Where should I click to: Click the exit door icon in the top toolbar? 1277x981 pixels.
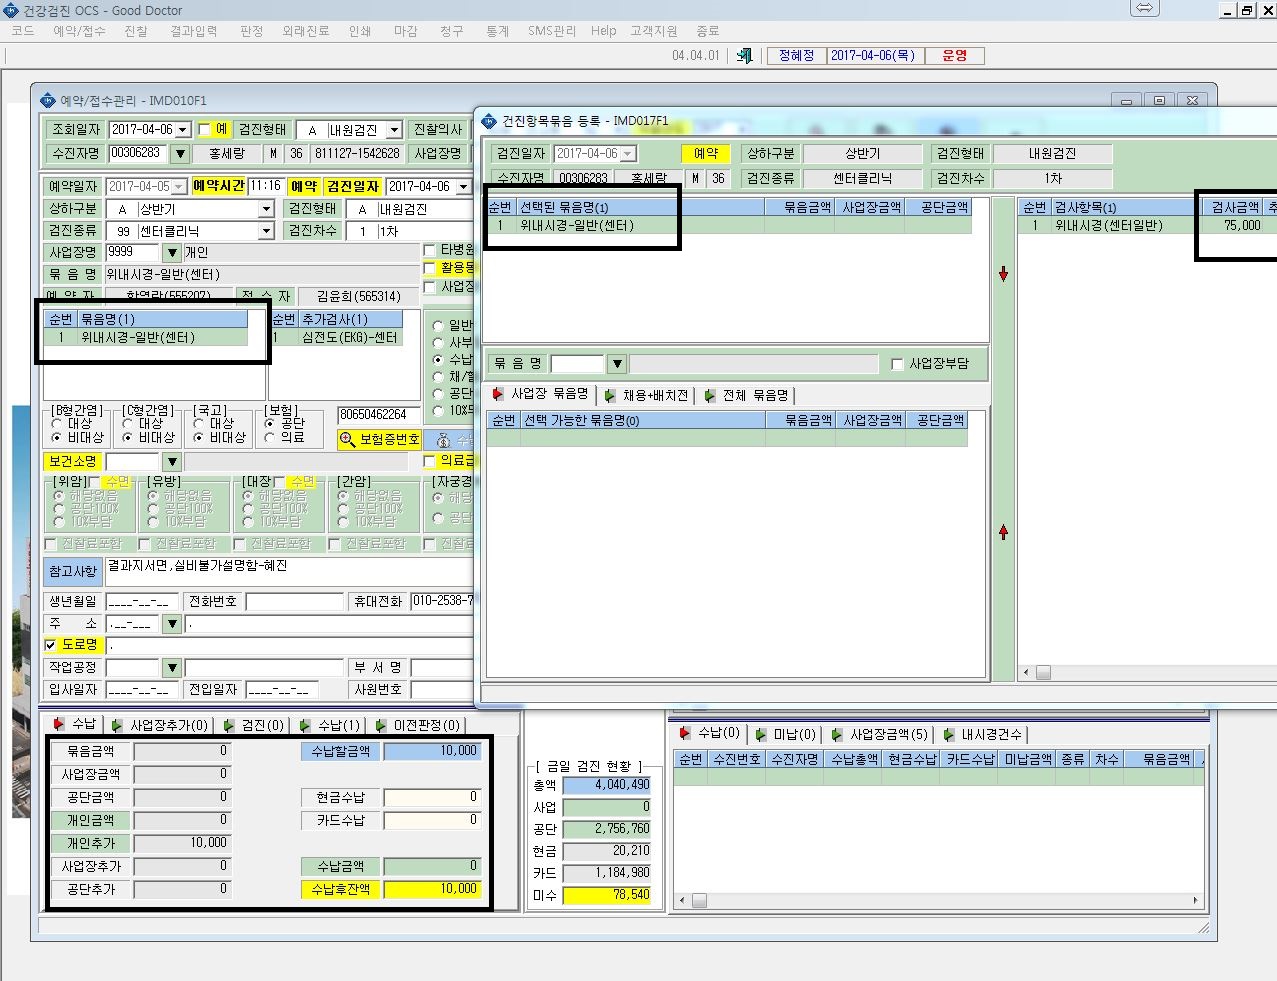[x=744, y=56]
